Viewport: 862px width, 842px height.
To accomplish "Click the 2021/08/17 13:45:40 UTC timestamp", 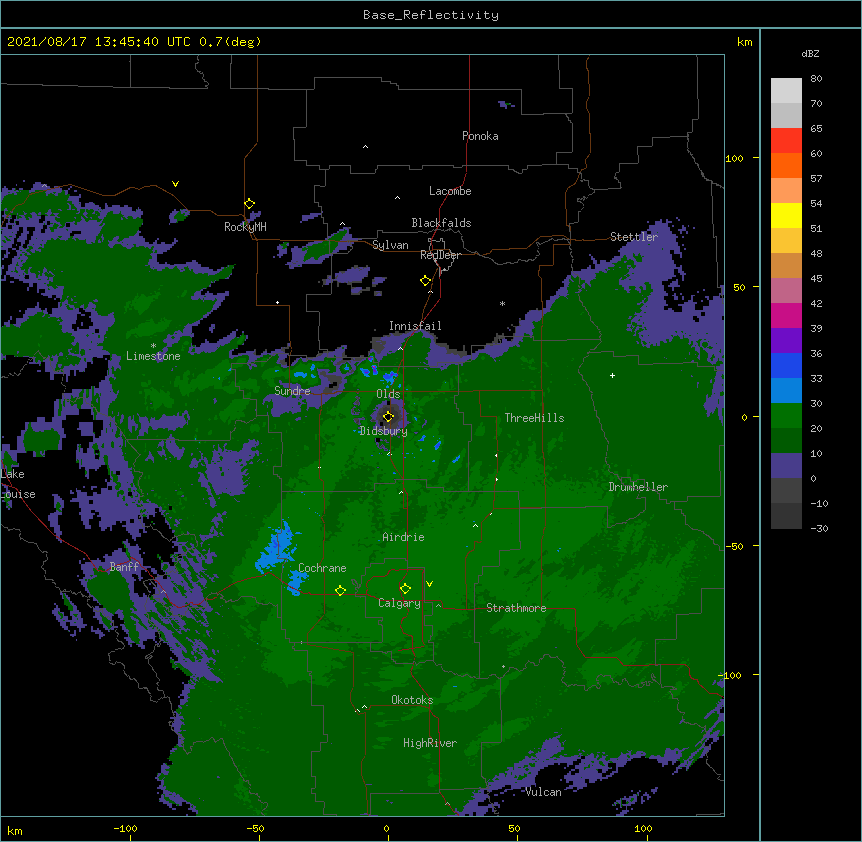I will point(98,42).
